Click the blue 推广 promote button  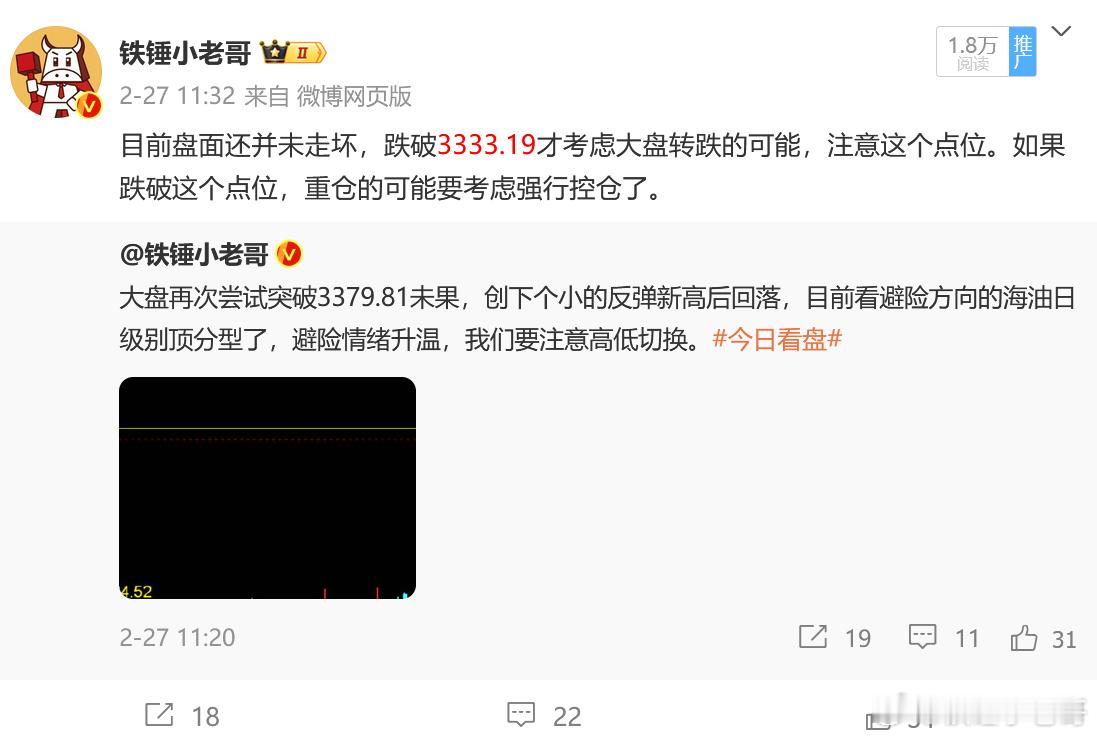pos(1022,52)
